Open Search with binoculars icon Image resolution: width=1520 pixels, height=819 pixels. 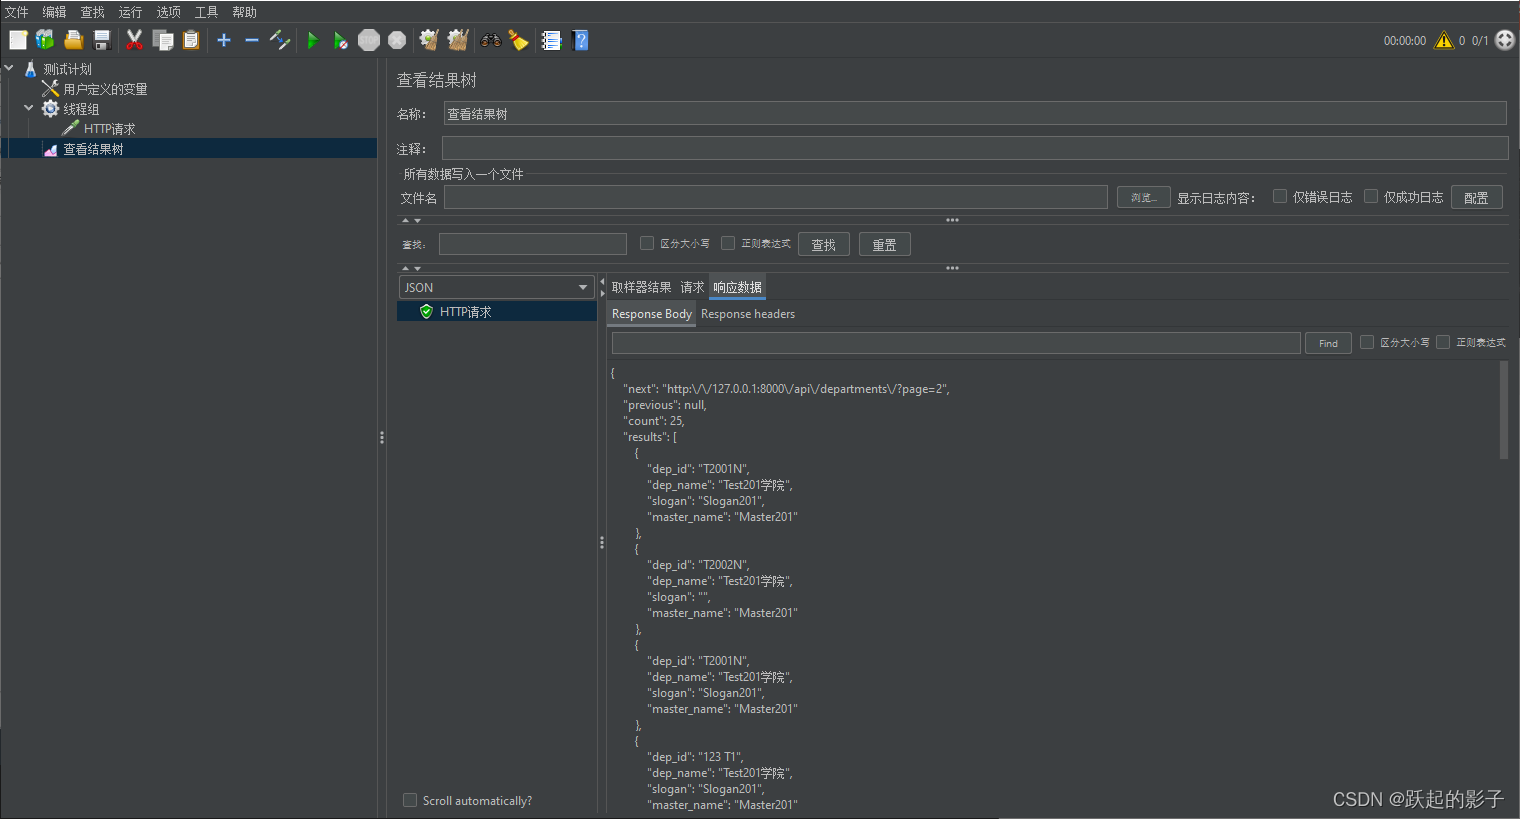[491, 40]
